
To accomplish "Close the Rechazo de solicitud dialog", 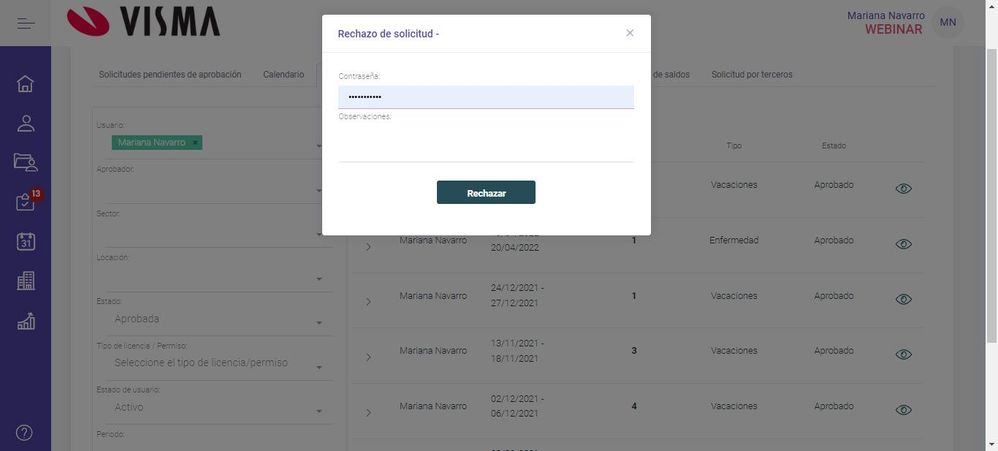I will (x=629, y=32).
